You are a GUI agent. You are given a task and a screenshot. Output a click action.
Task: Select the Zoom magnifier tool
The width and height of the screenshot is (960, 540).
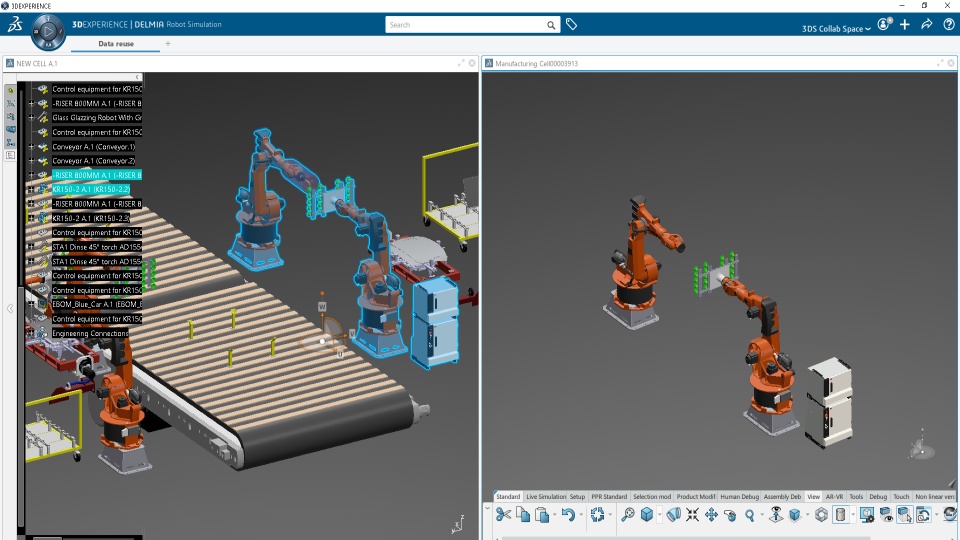point(749,515)
